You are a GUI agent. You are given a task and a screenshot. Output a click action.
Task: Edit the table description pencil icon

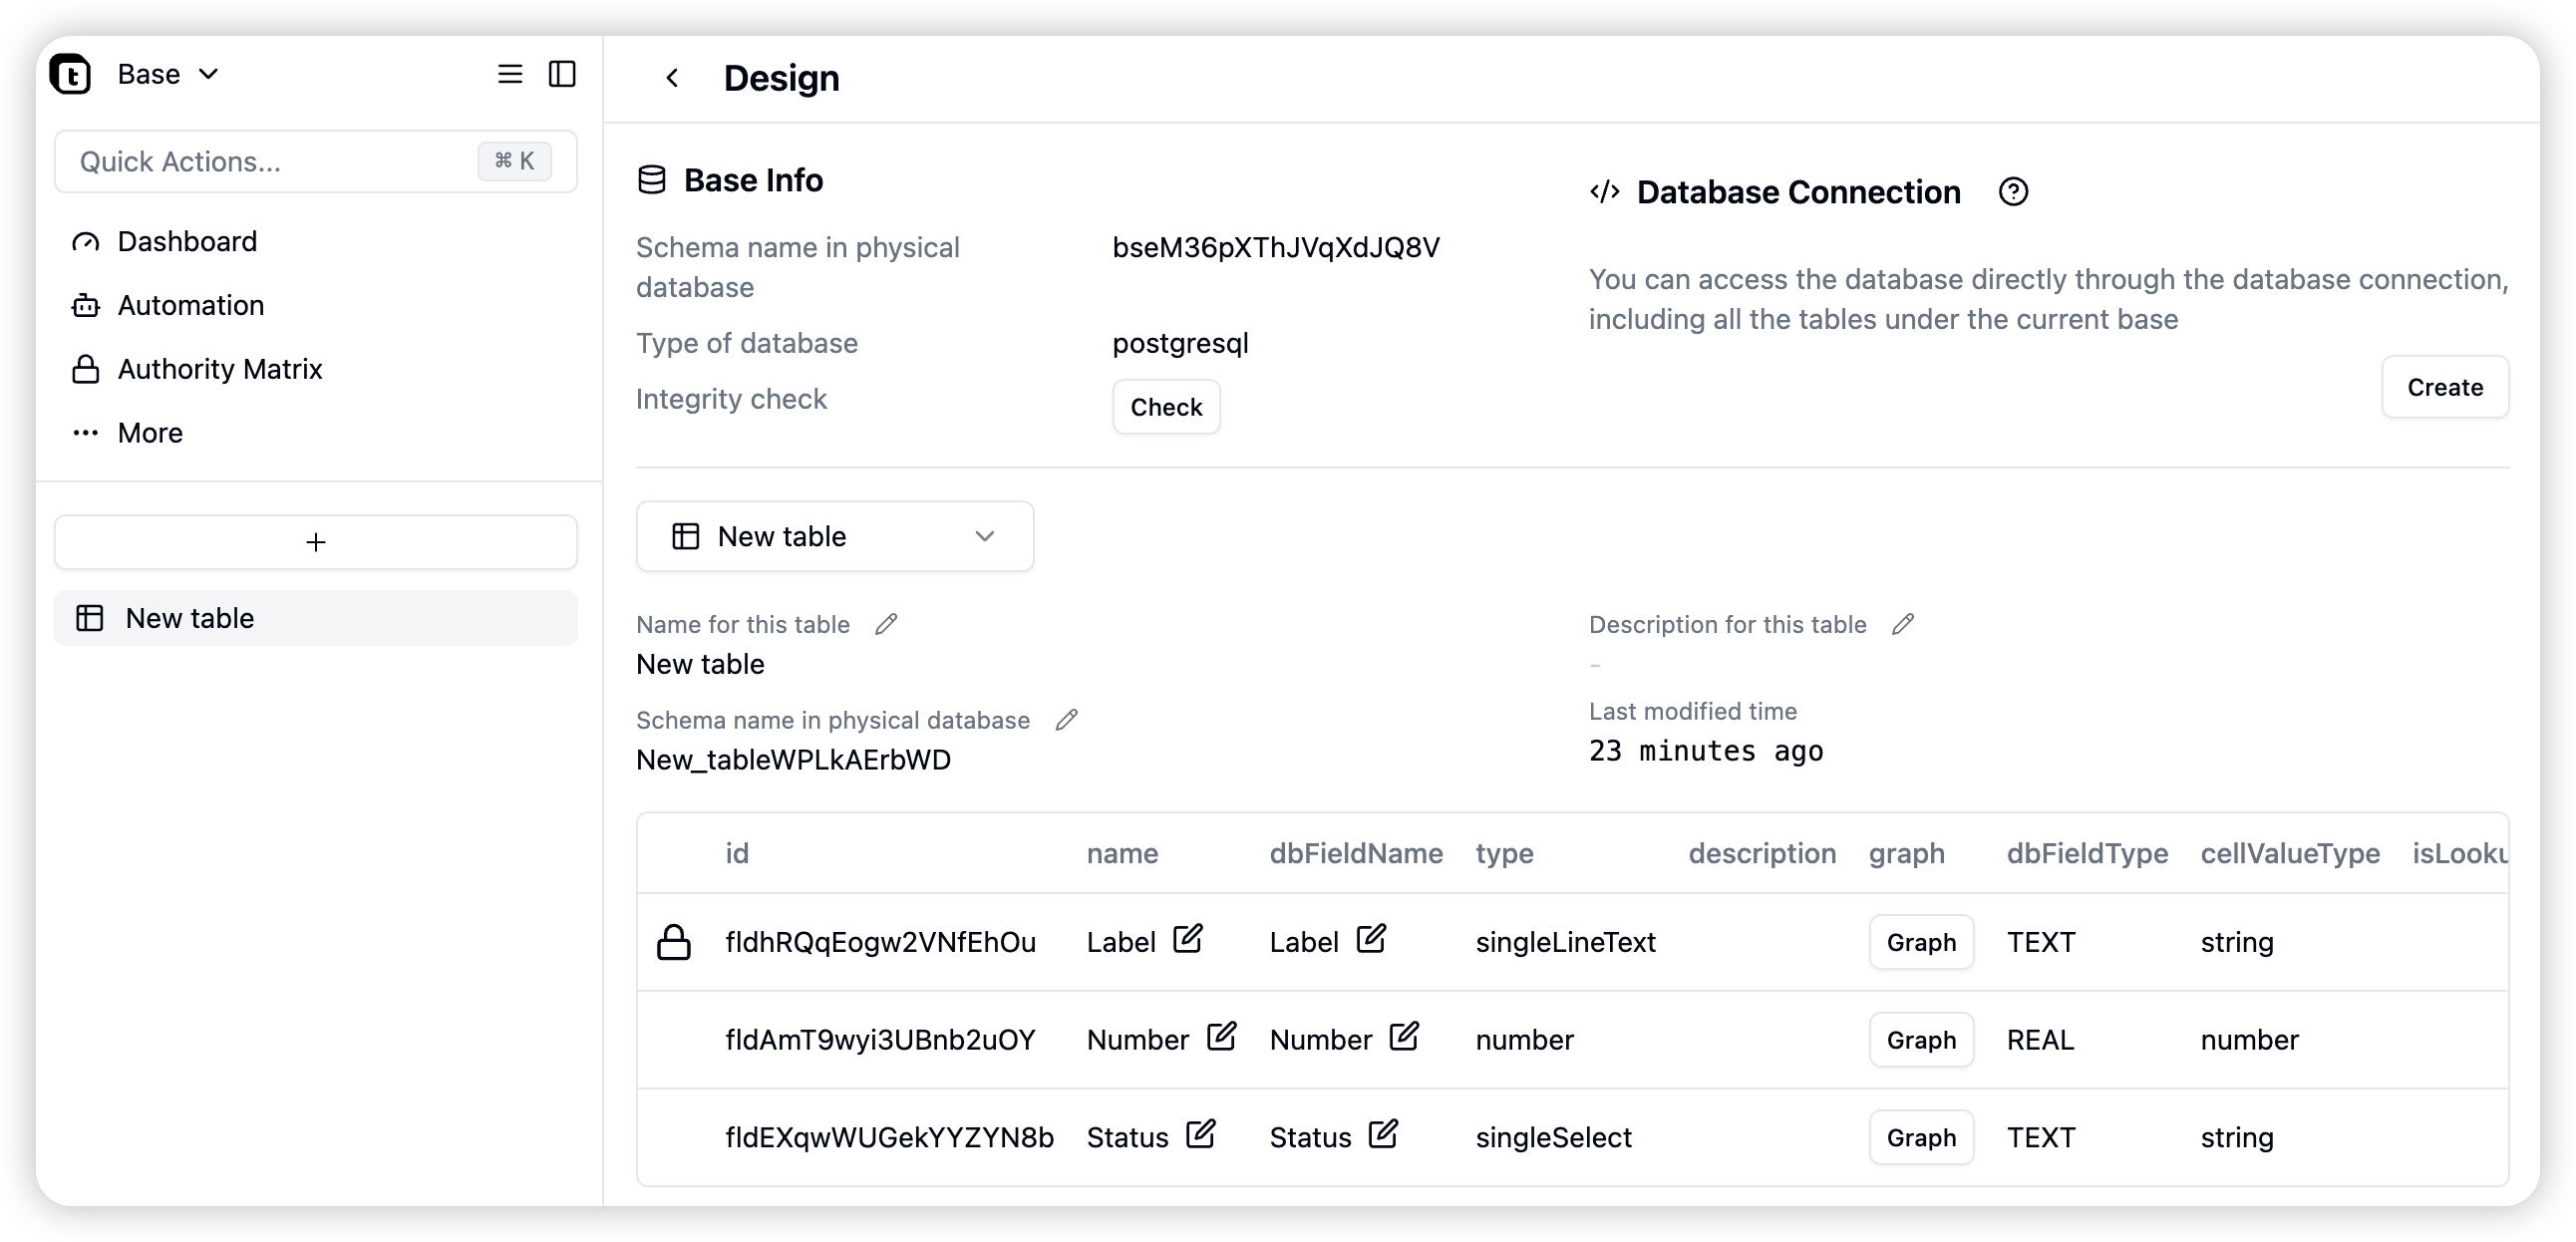[1903, 624]
